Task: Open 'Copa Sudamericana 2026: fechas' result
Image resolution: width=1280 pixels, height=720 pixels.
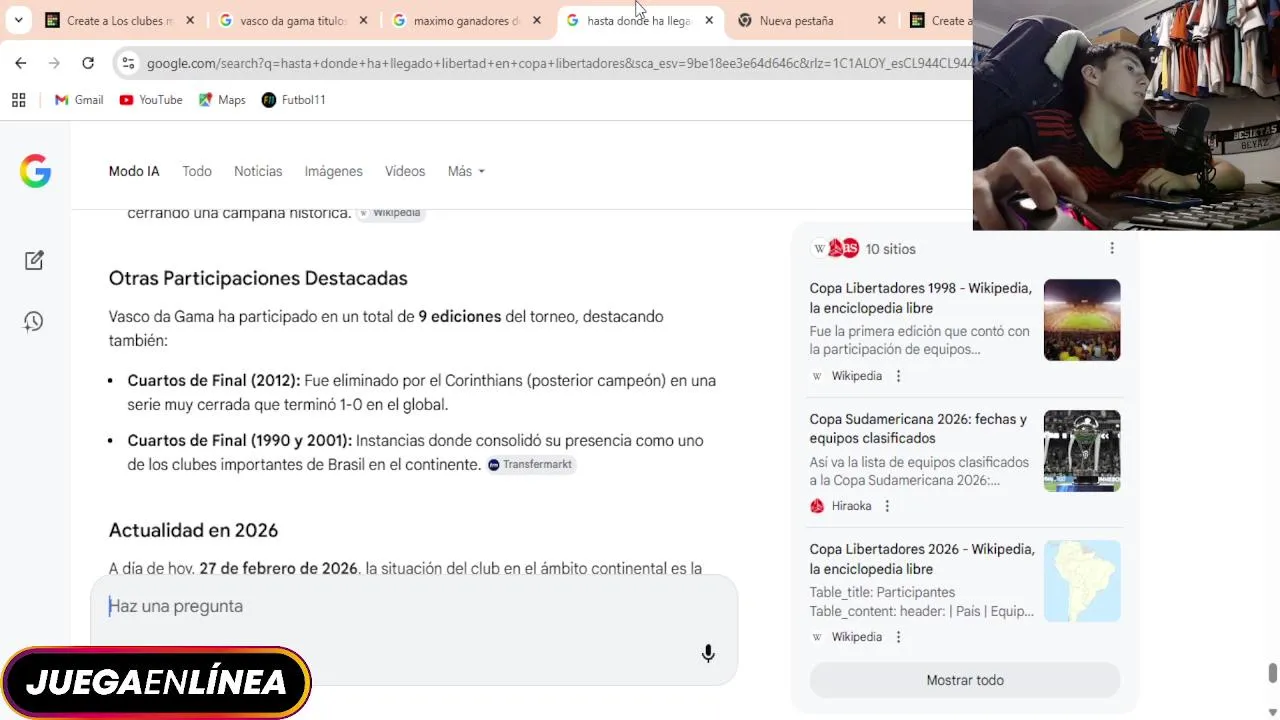Action: pos(918,429)
